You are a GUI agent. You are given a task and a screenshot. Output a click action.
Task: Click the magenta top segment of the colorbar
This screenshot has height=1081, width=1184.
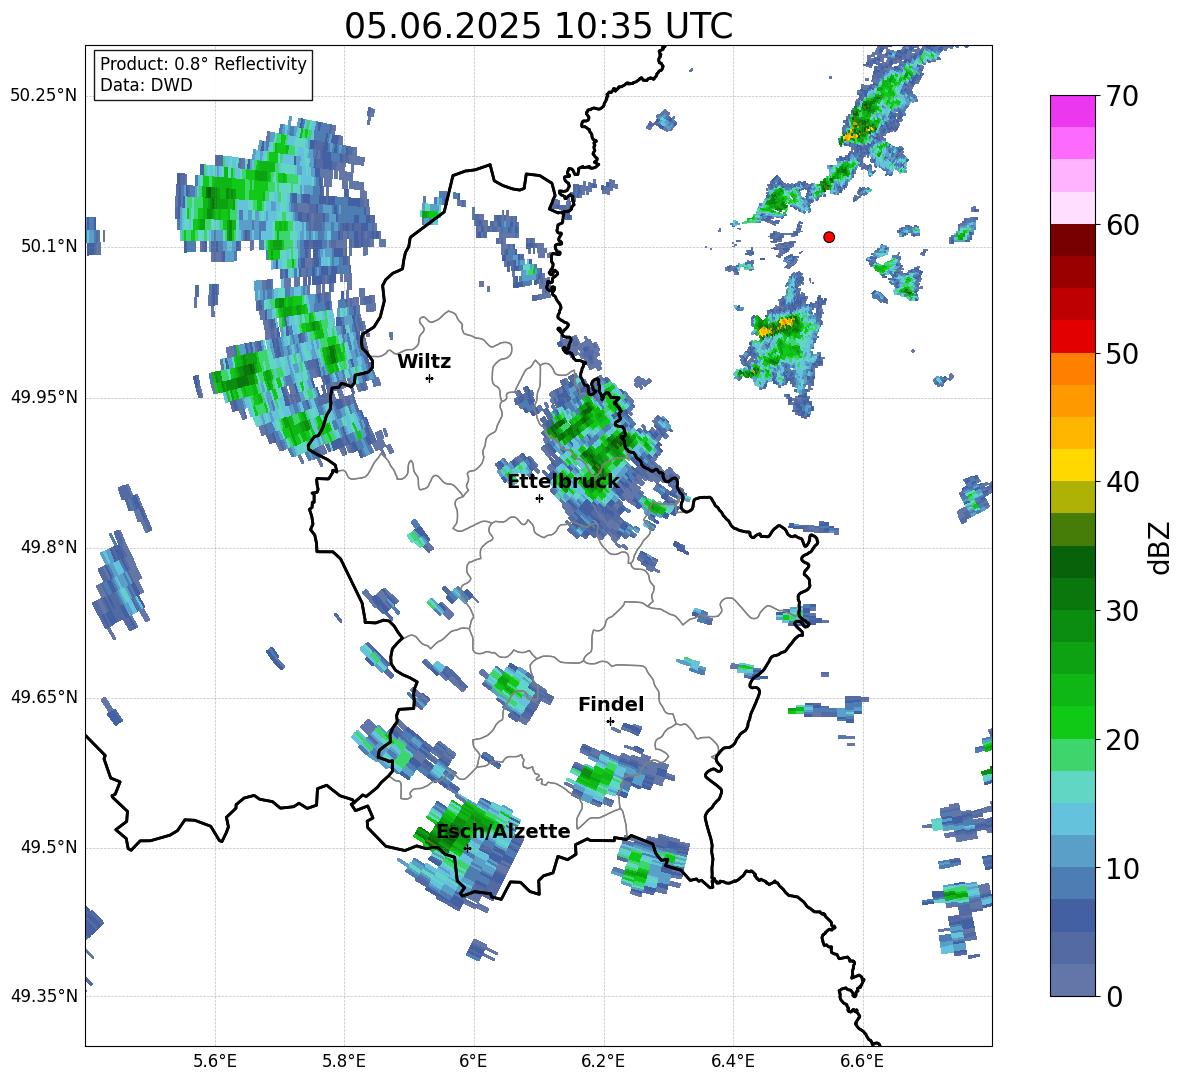(1072, 112)
